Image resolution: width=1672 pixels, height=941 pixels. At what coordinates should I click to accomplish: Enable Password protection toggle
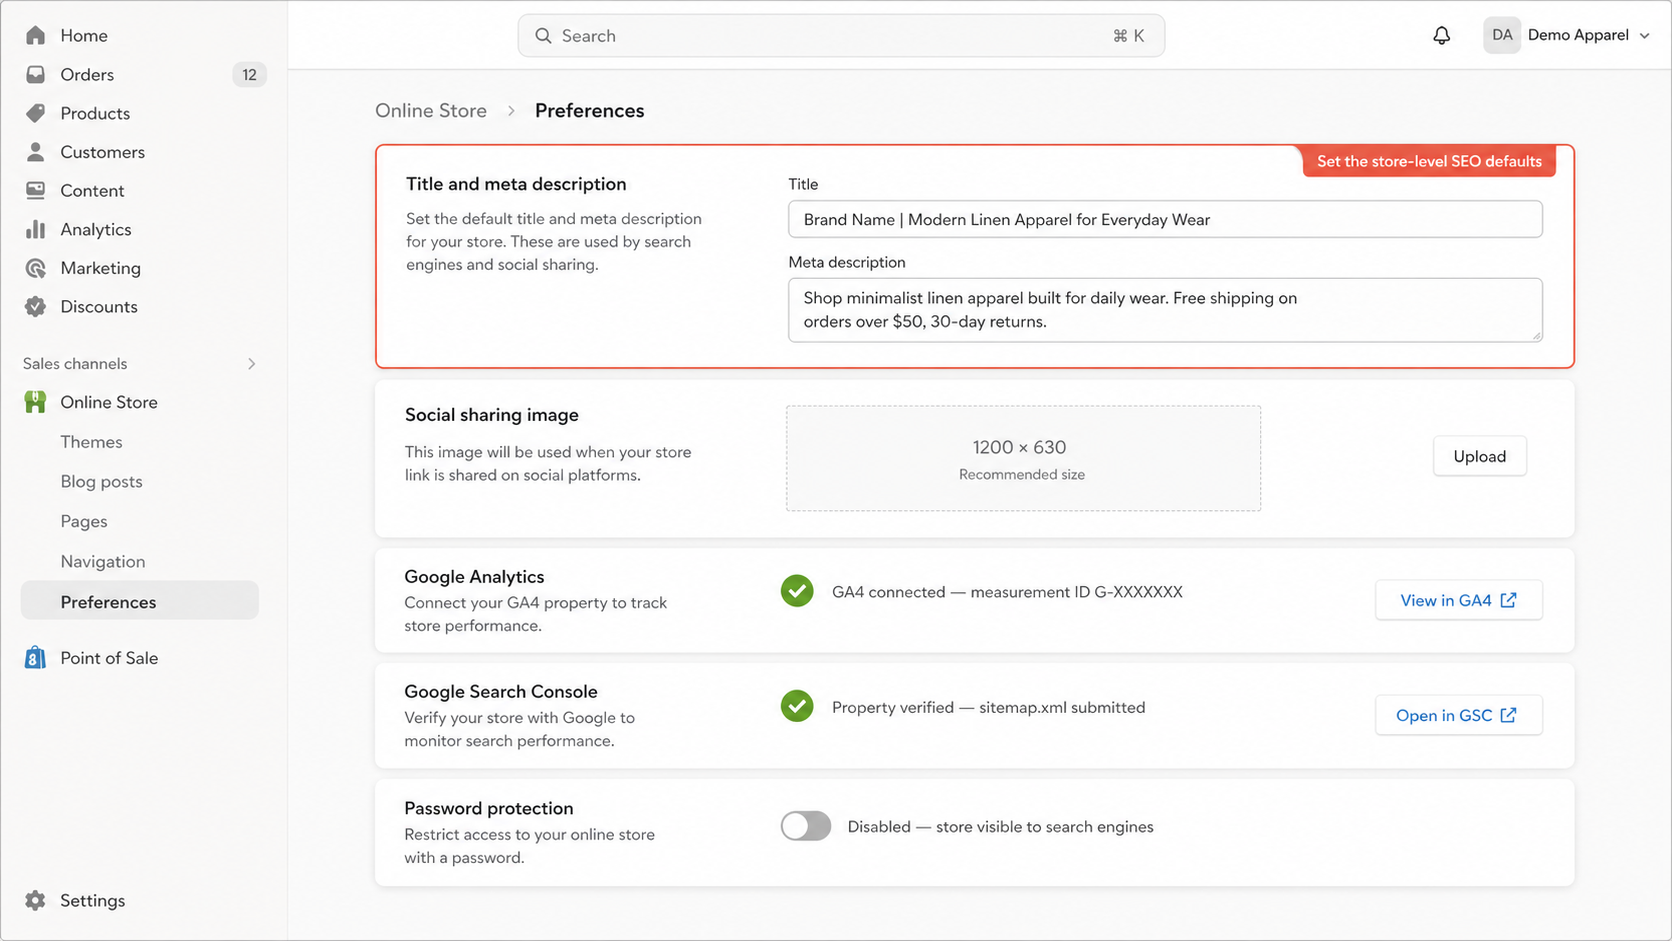point(805,826)
